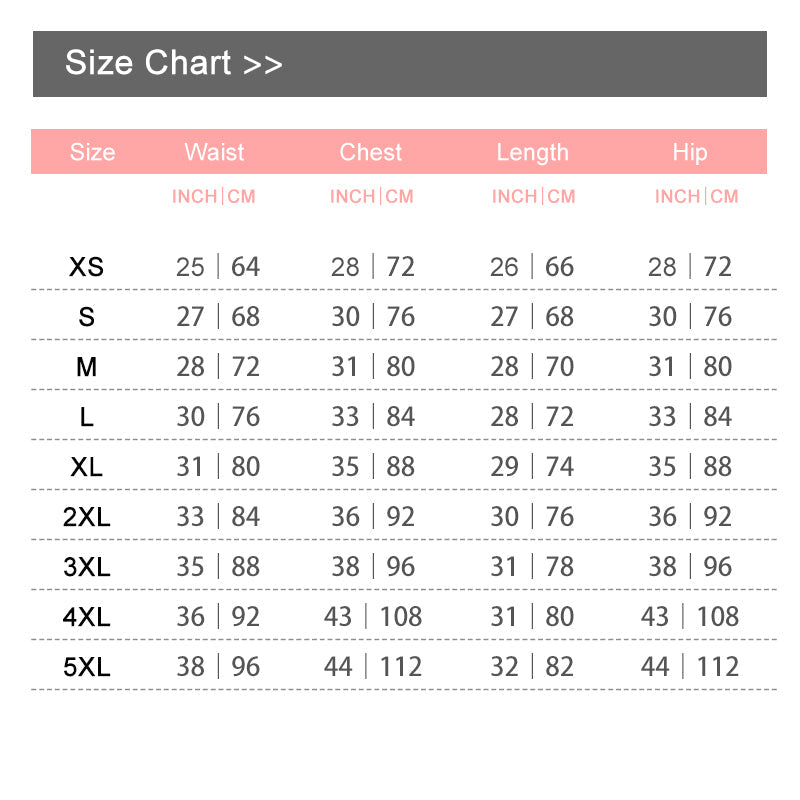Select the S size row label
Screen dimensions: 800x800
click(87, 317)
